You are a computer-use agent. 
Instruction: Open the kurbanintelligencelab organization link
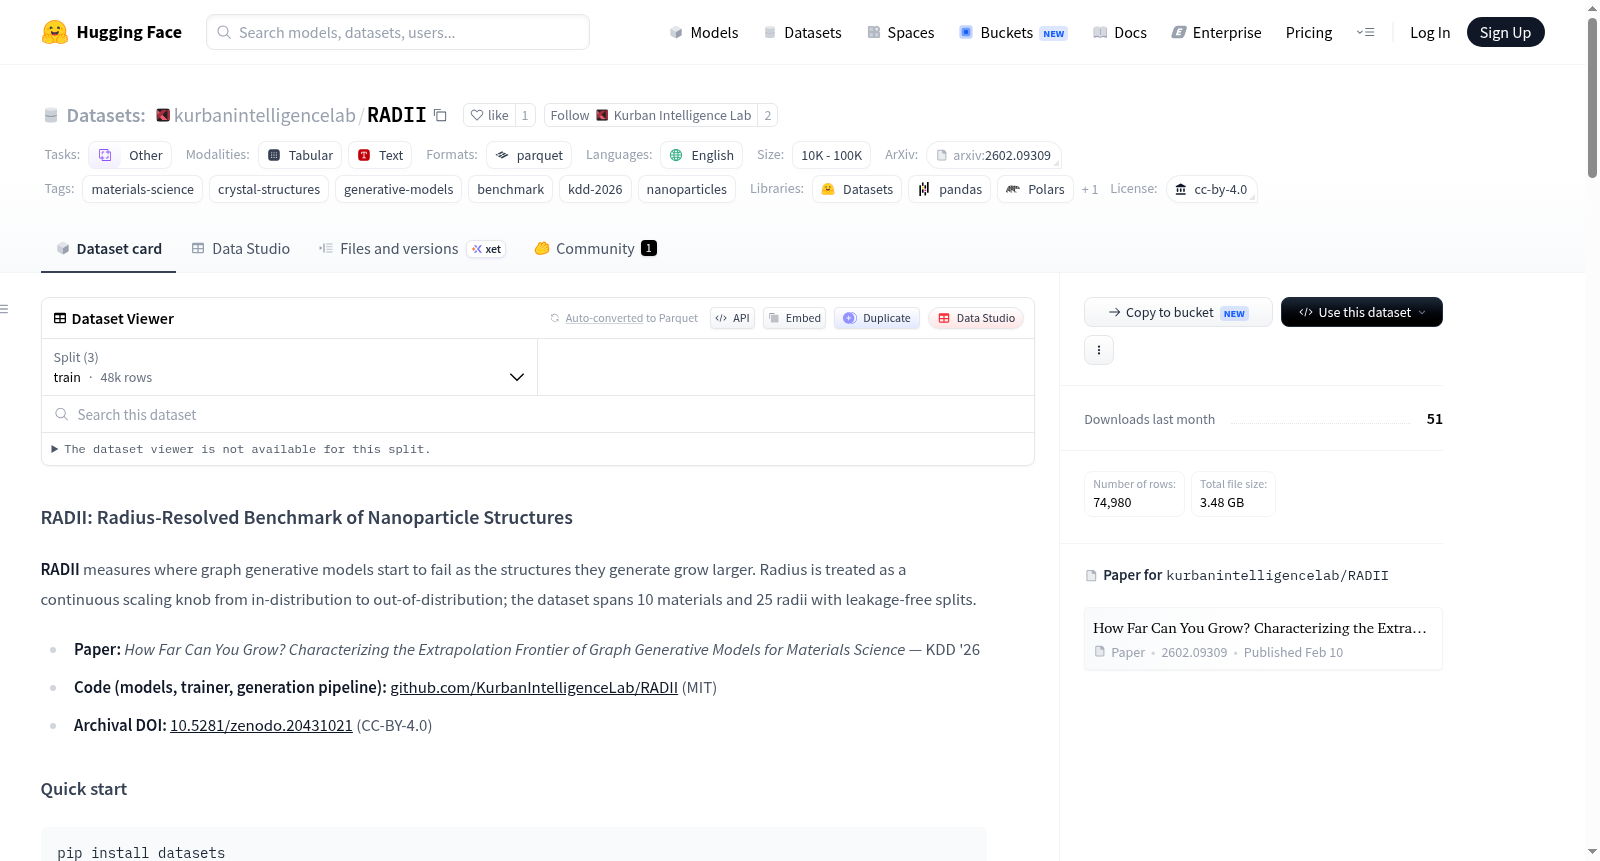coord(264,115)
